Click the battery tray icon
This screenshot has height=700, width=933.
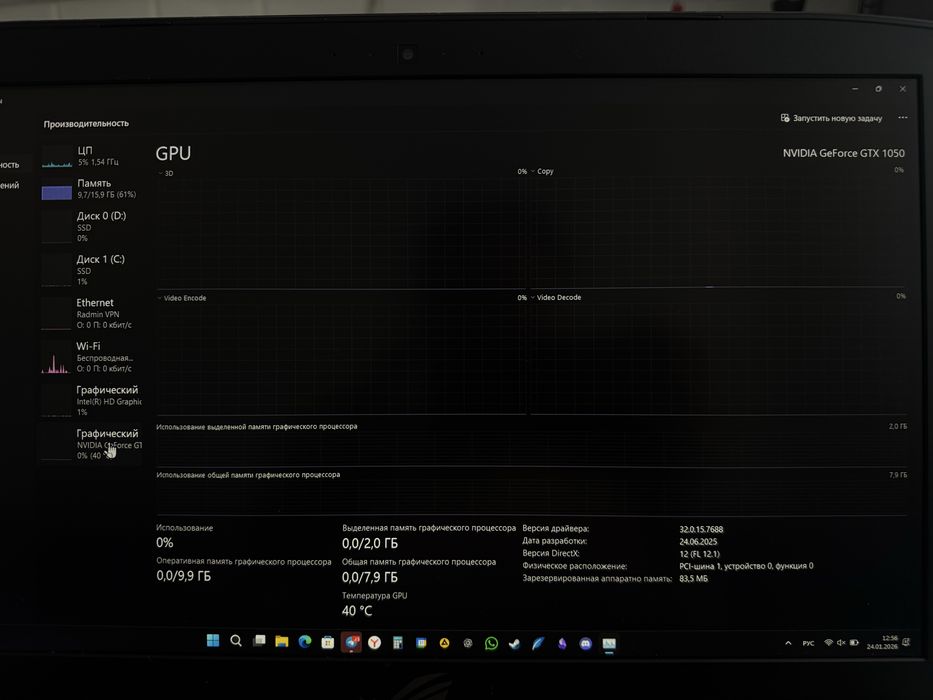click(x=854, y=642)
